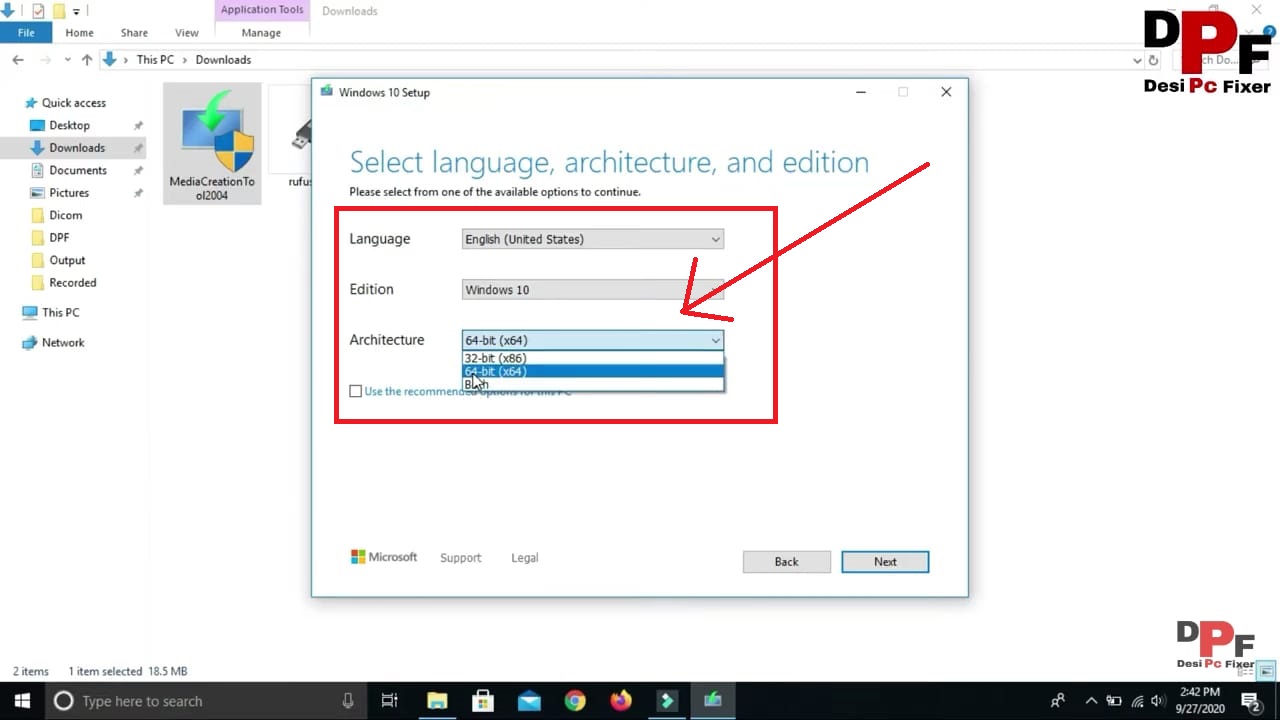Click the Microsoft logo in Setup

383,557
